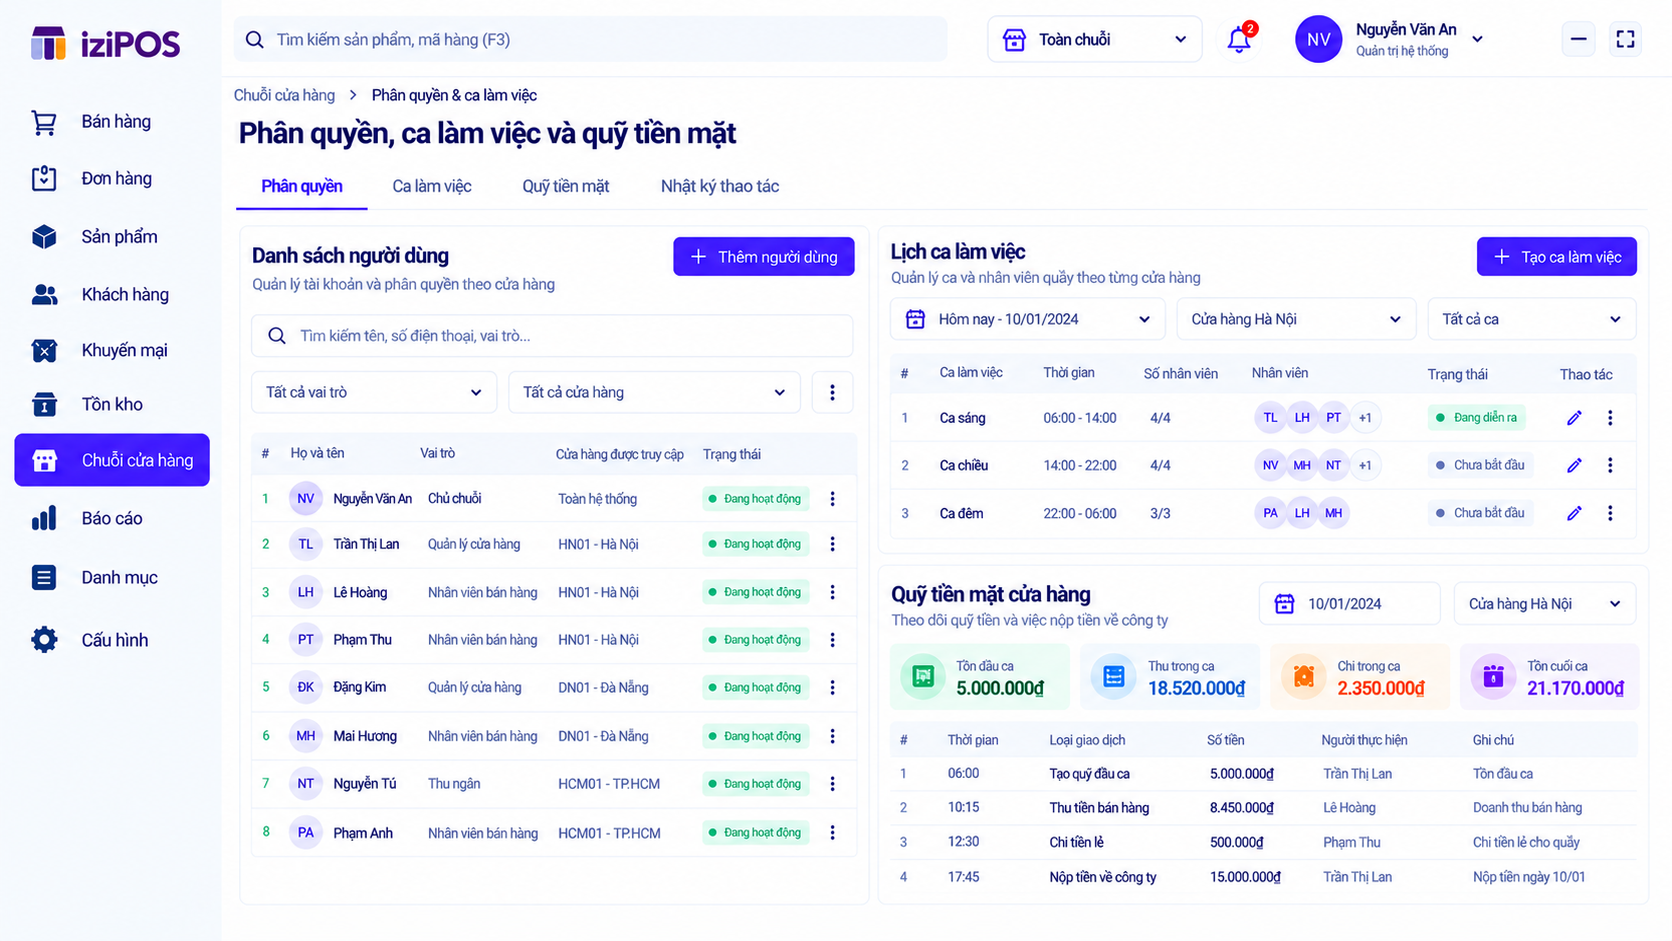The height and width of the screenshot is (941, 1672).
Task: Go to Sản phẩm section
Action: point(111,237)
